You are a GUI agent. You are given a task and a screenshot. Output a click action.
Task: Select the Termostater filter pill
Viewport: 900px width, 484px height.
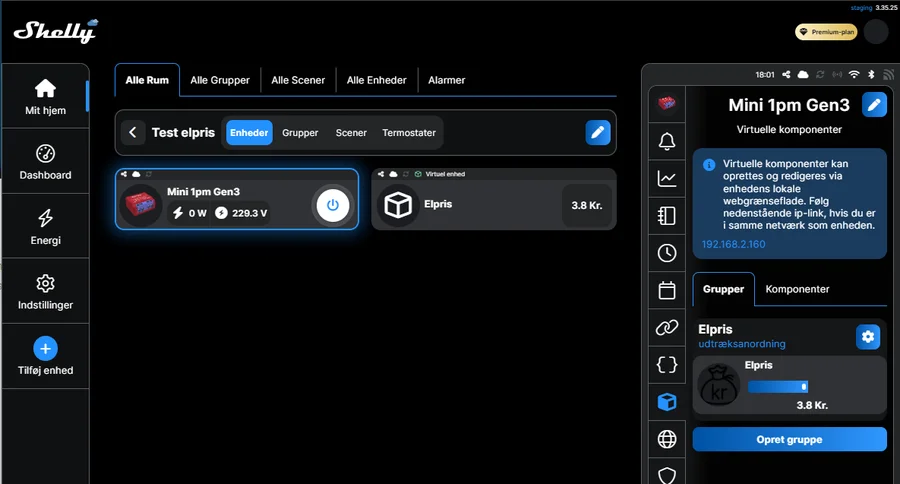click(x=409, y=133)
